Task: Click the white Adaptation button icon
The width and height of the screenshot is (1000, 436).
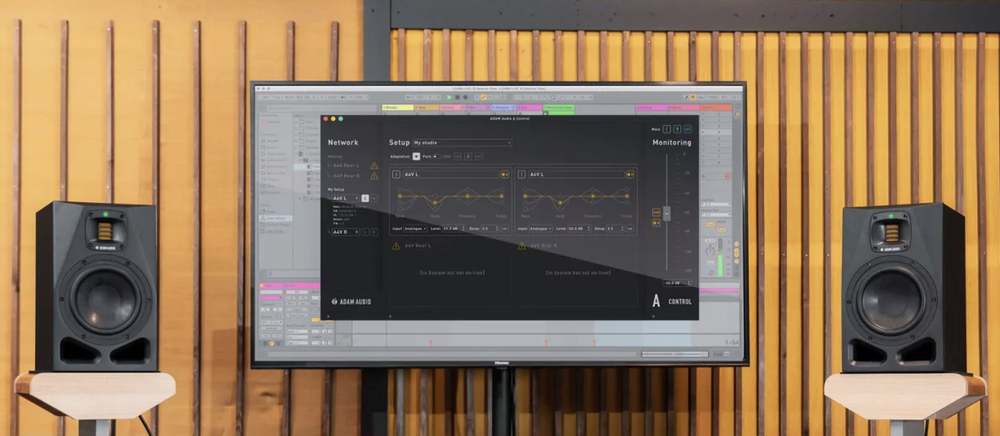Action: (416, 156)
